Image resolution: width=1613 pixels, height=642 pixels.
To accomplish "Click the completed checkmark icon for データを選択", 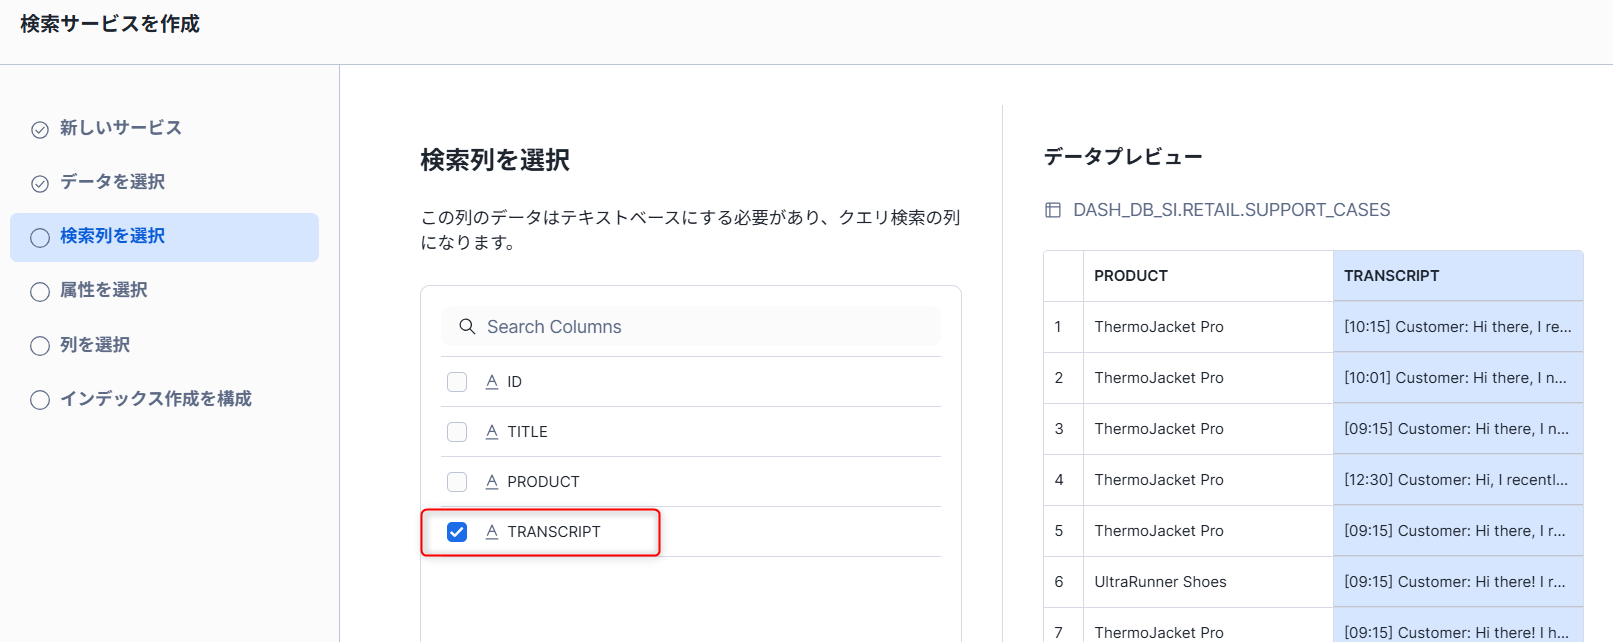I will tap(40, 184).
